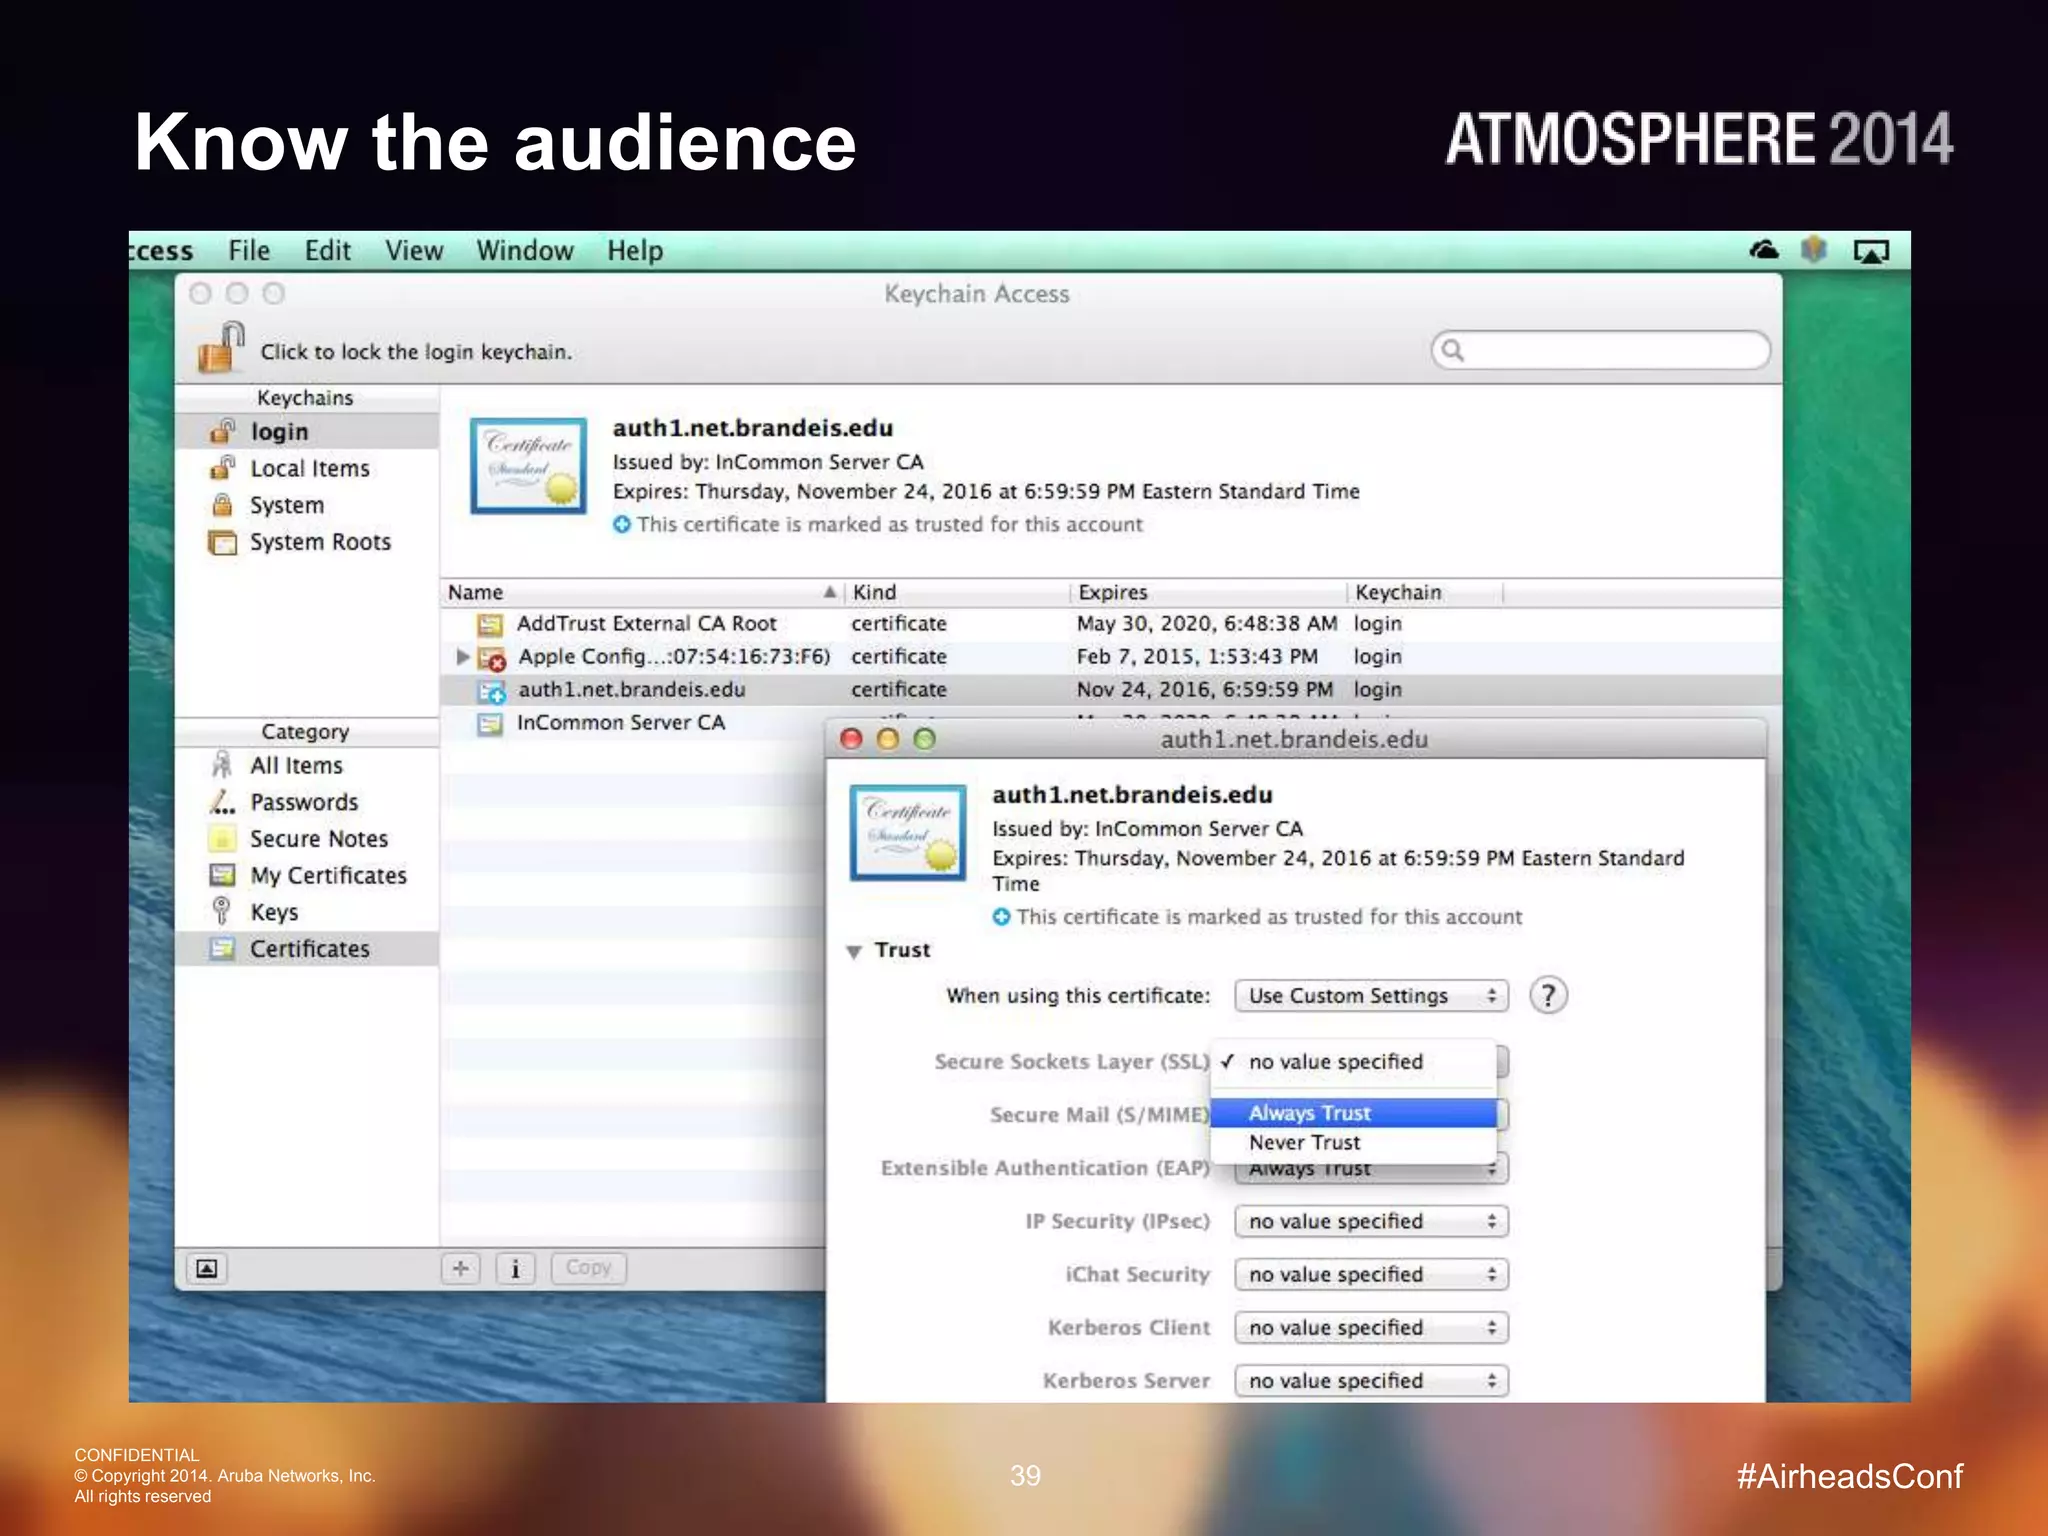Screen dimensions: 2048x1536
Task: Click the InCommon Server CA certificate icon
Action: (x=490, y=724)
